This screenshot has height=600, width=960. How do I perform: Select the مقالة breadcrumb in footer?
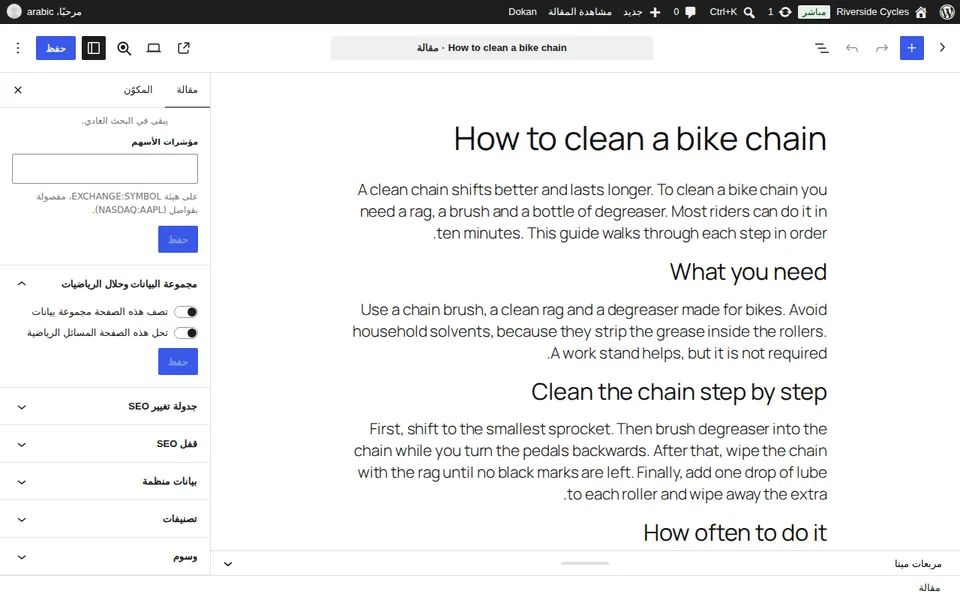point(929,588)
